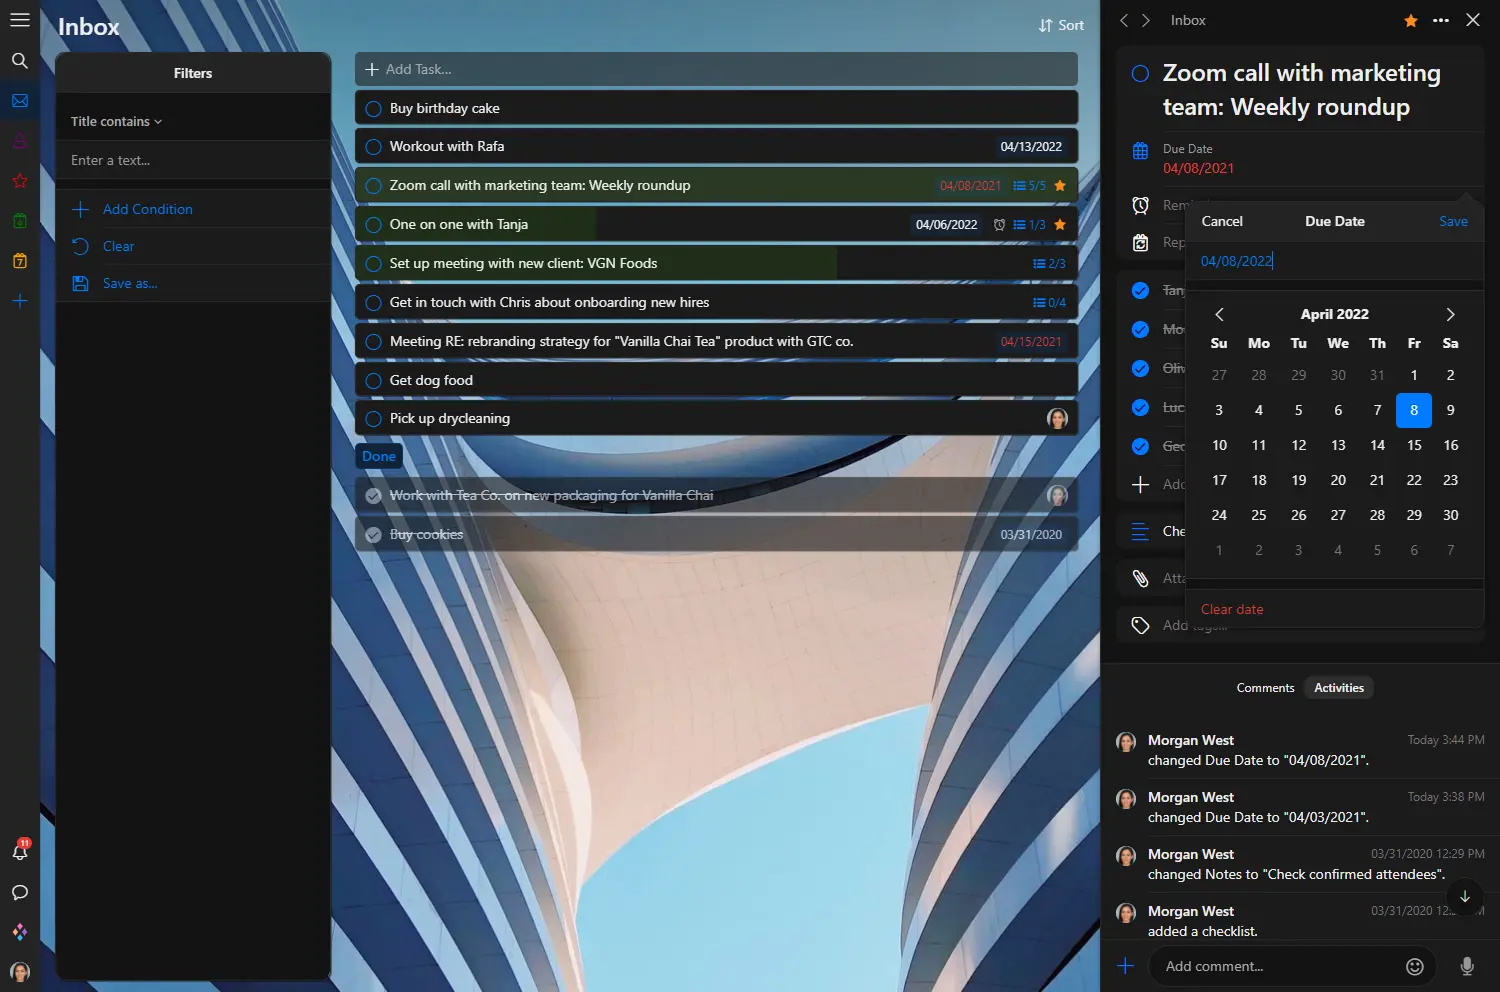The width and height of the screenshot is (1500, 992).
Task: Select the Activities tab
Action: coord(1338,688)
